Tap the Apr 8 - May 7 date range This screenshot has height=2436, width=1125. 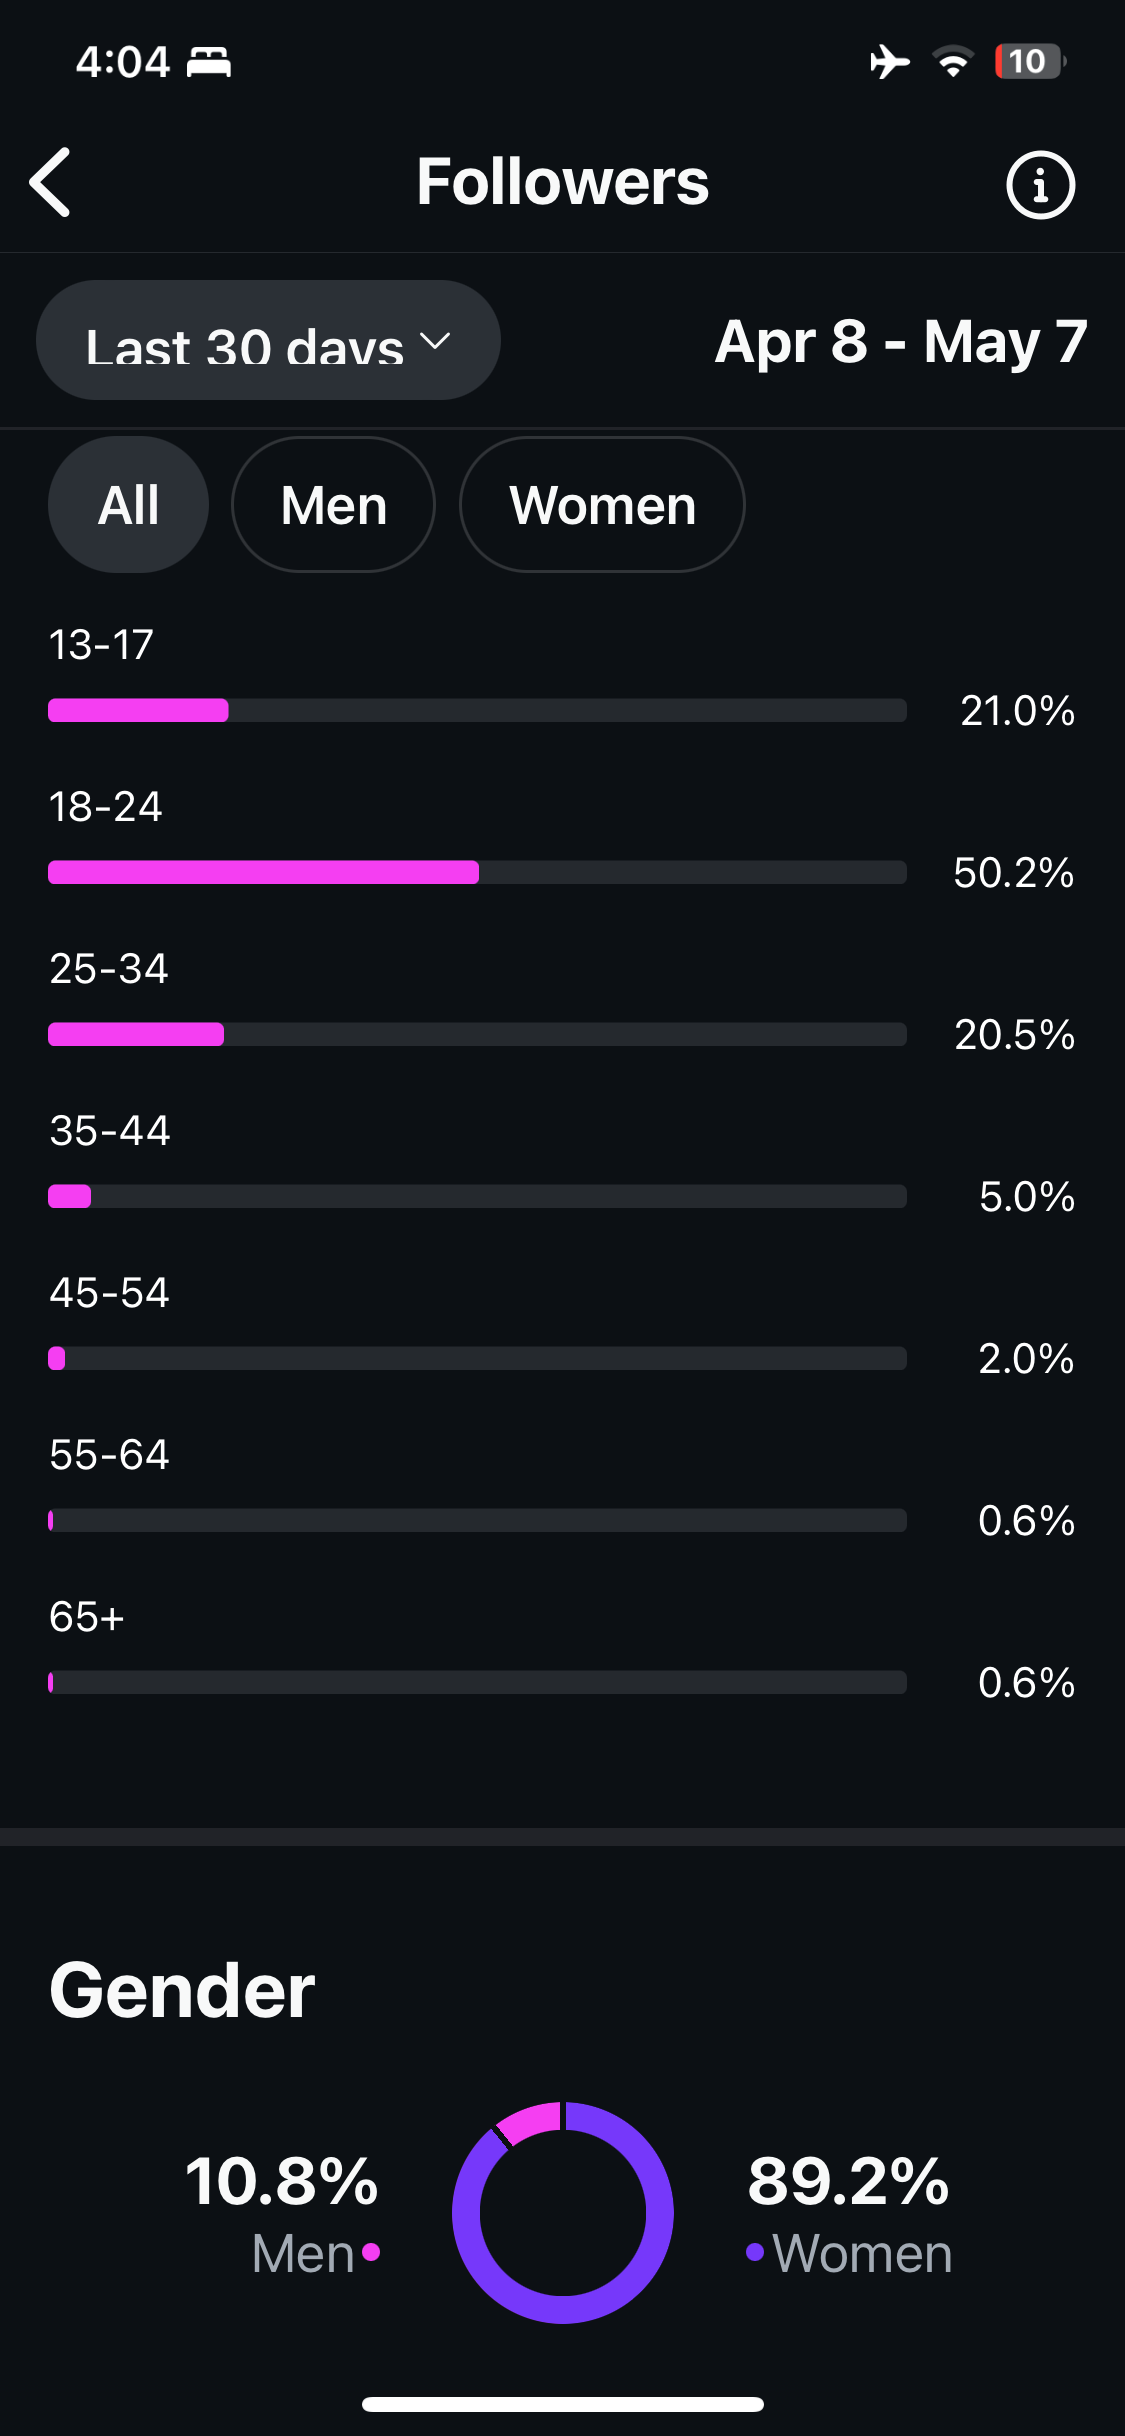point(900,342)
